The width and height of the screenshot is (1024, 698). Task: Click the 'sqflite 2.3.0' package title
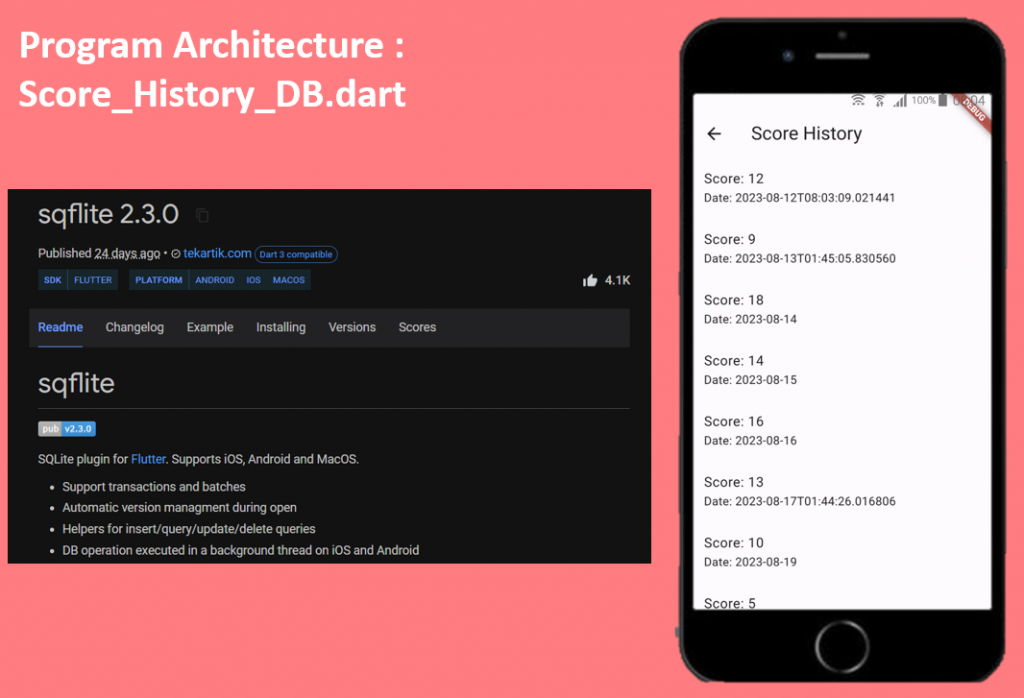pos(108,214)
